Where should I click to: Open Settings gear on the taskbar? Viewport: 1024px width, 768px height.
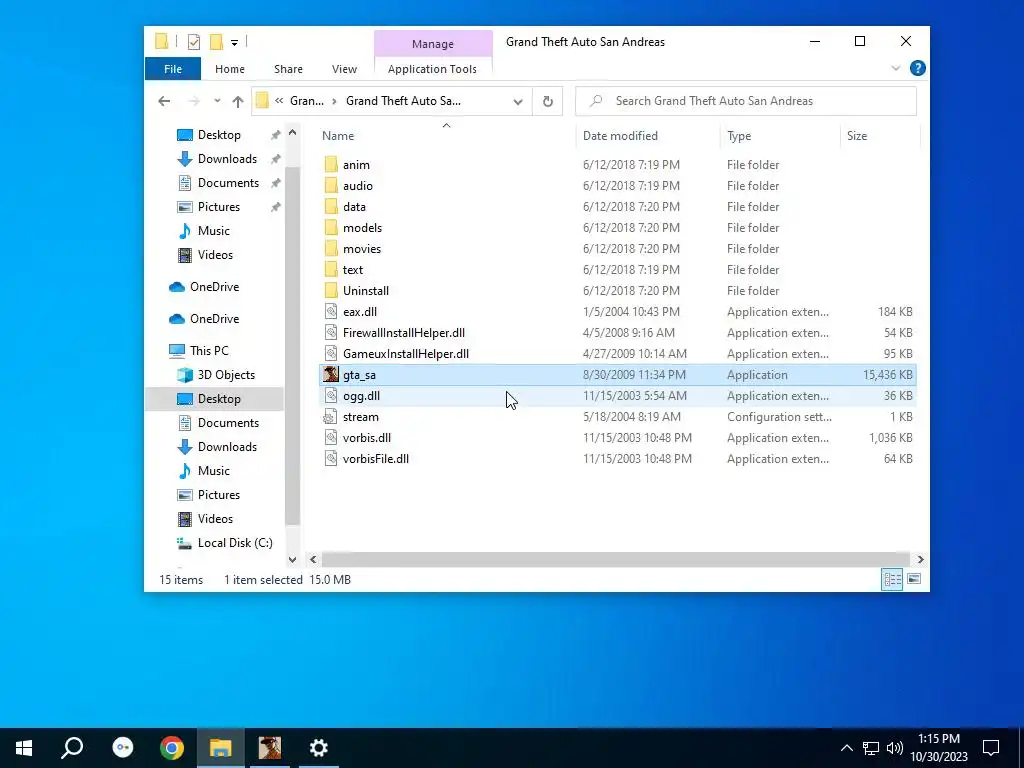click(x=318, y=748)
